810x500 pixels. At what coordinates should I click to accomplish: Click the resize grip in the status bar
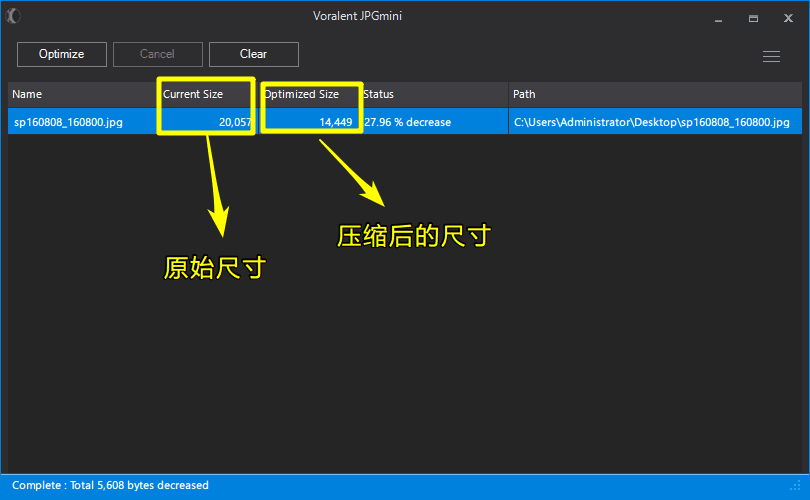[x=797, y=487]
